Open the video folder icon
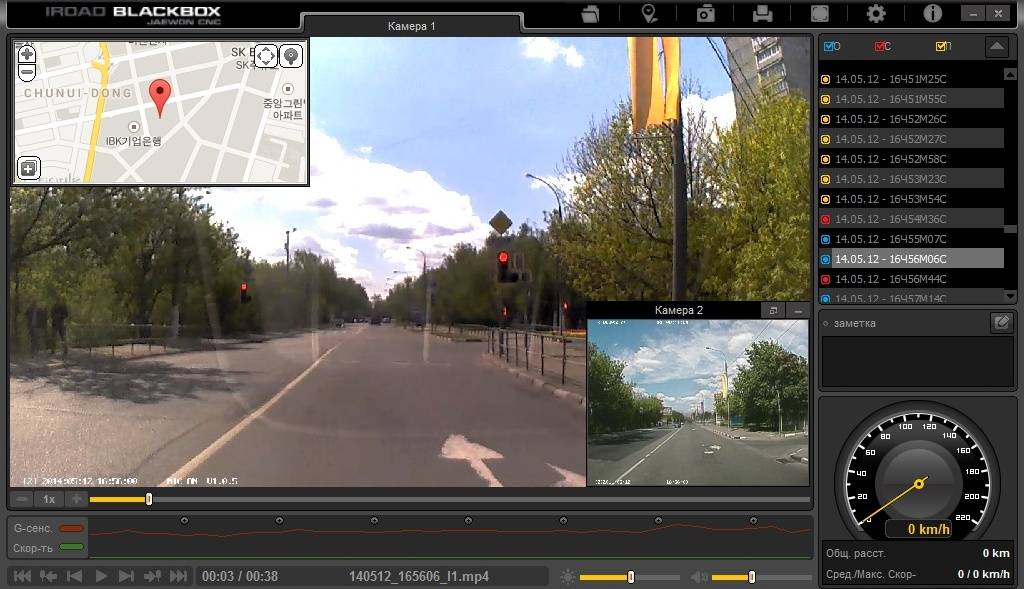Screen dimensions: 1024x589 click(x=590, y=14)
